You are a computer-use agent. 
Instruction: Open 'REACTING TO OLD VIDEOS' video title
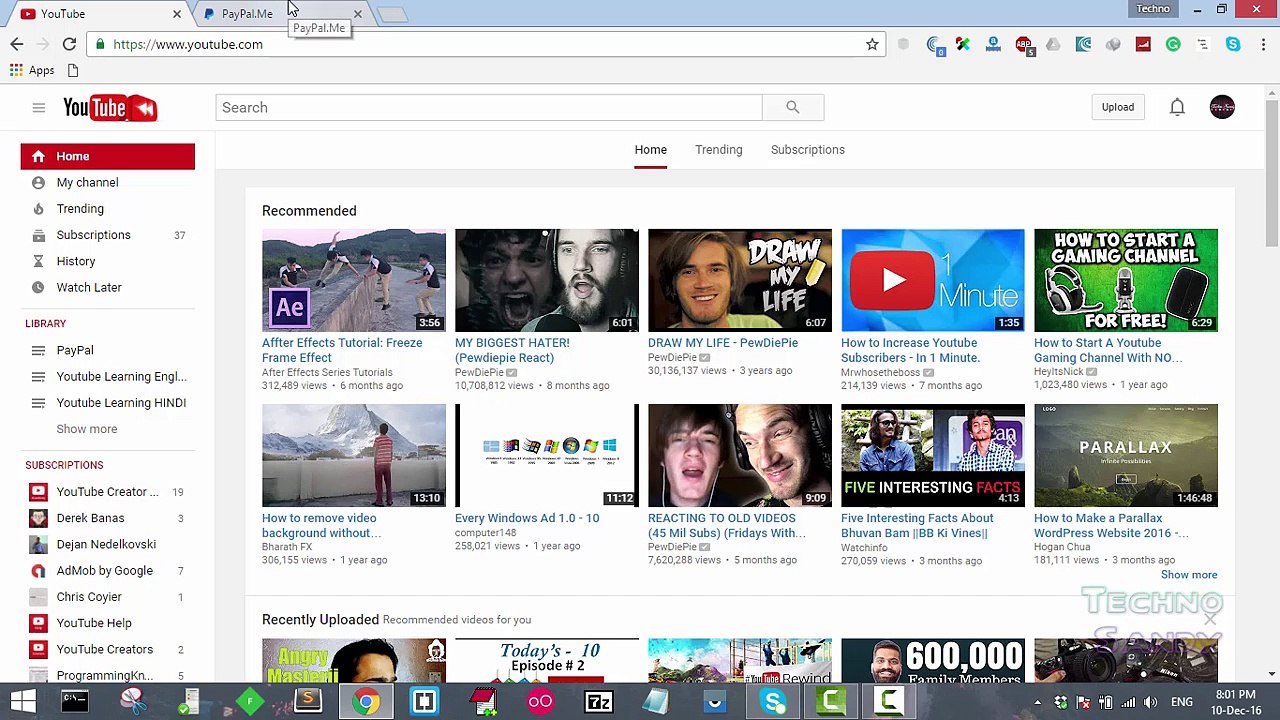[727, 525]
